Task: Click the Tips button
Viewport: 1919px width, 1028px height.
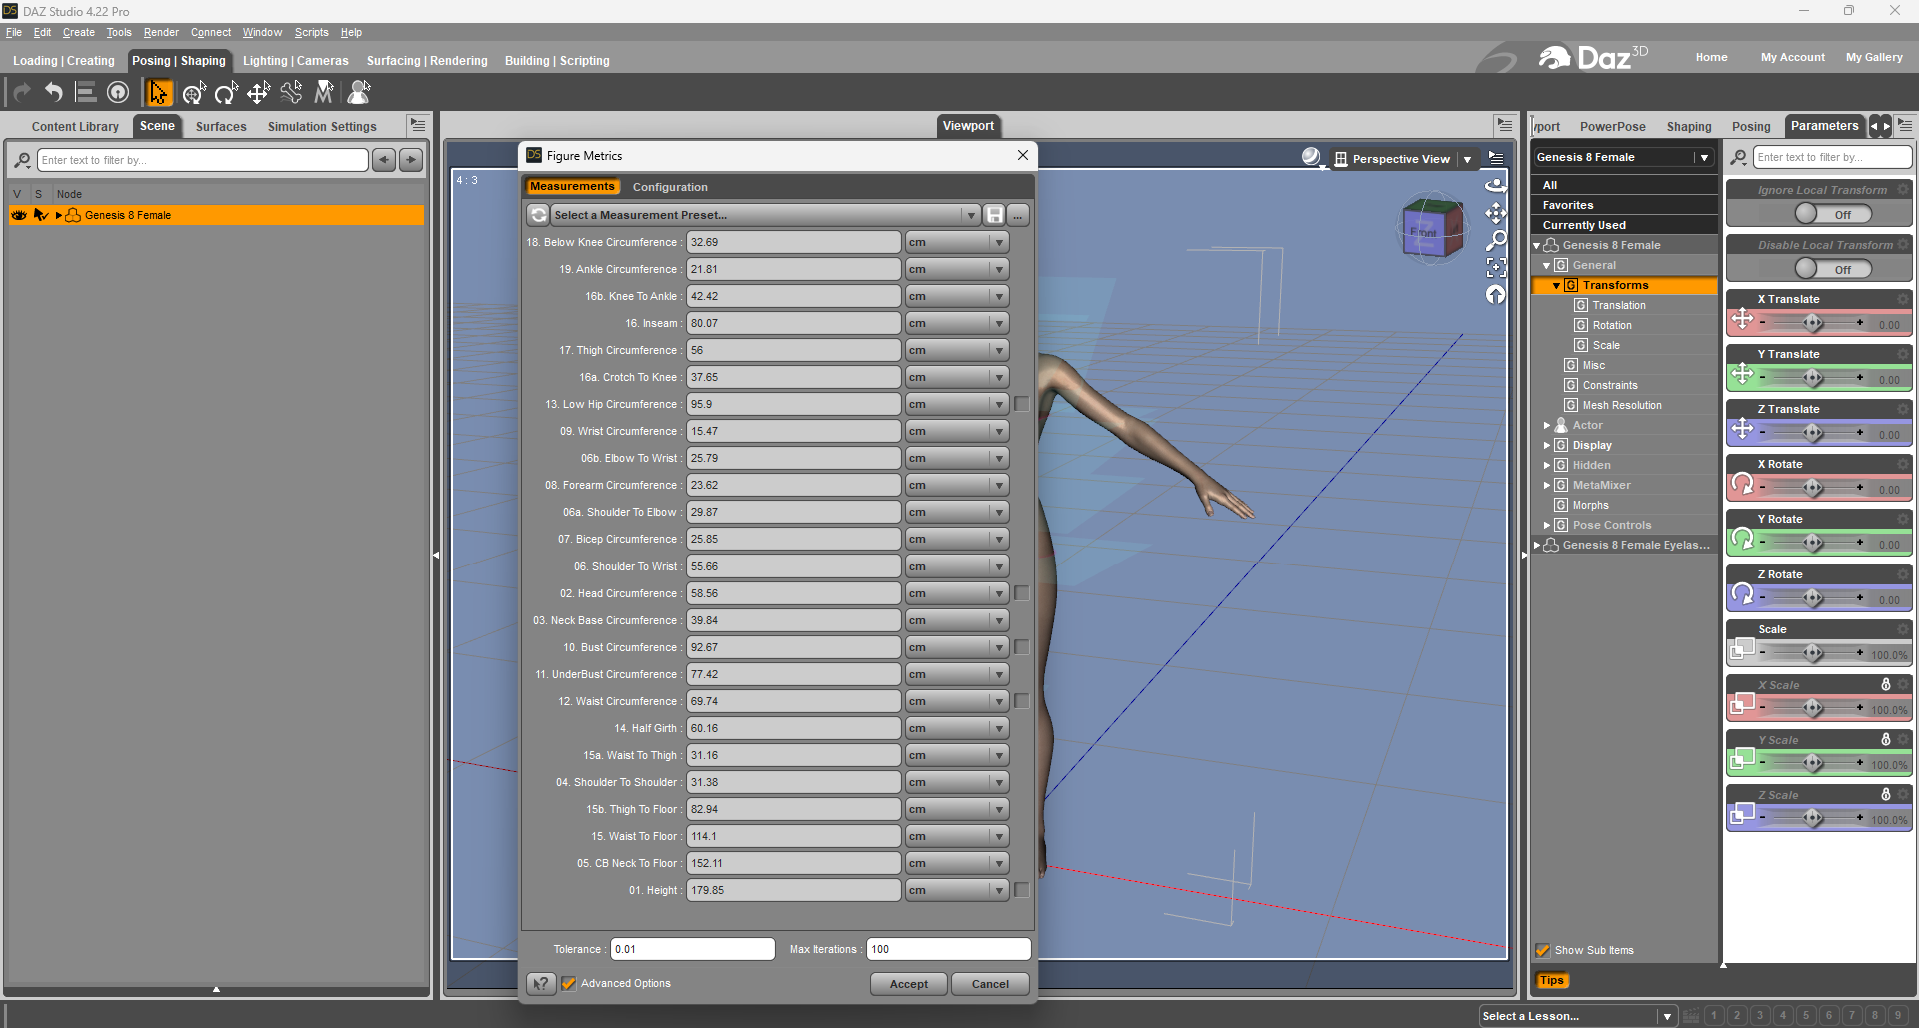Action: (x=1552, y=980)
